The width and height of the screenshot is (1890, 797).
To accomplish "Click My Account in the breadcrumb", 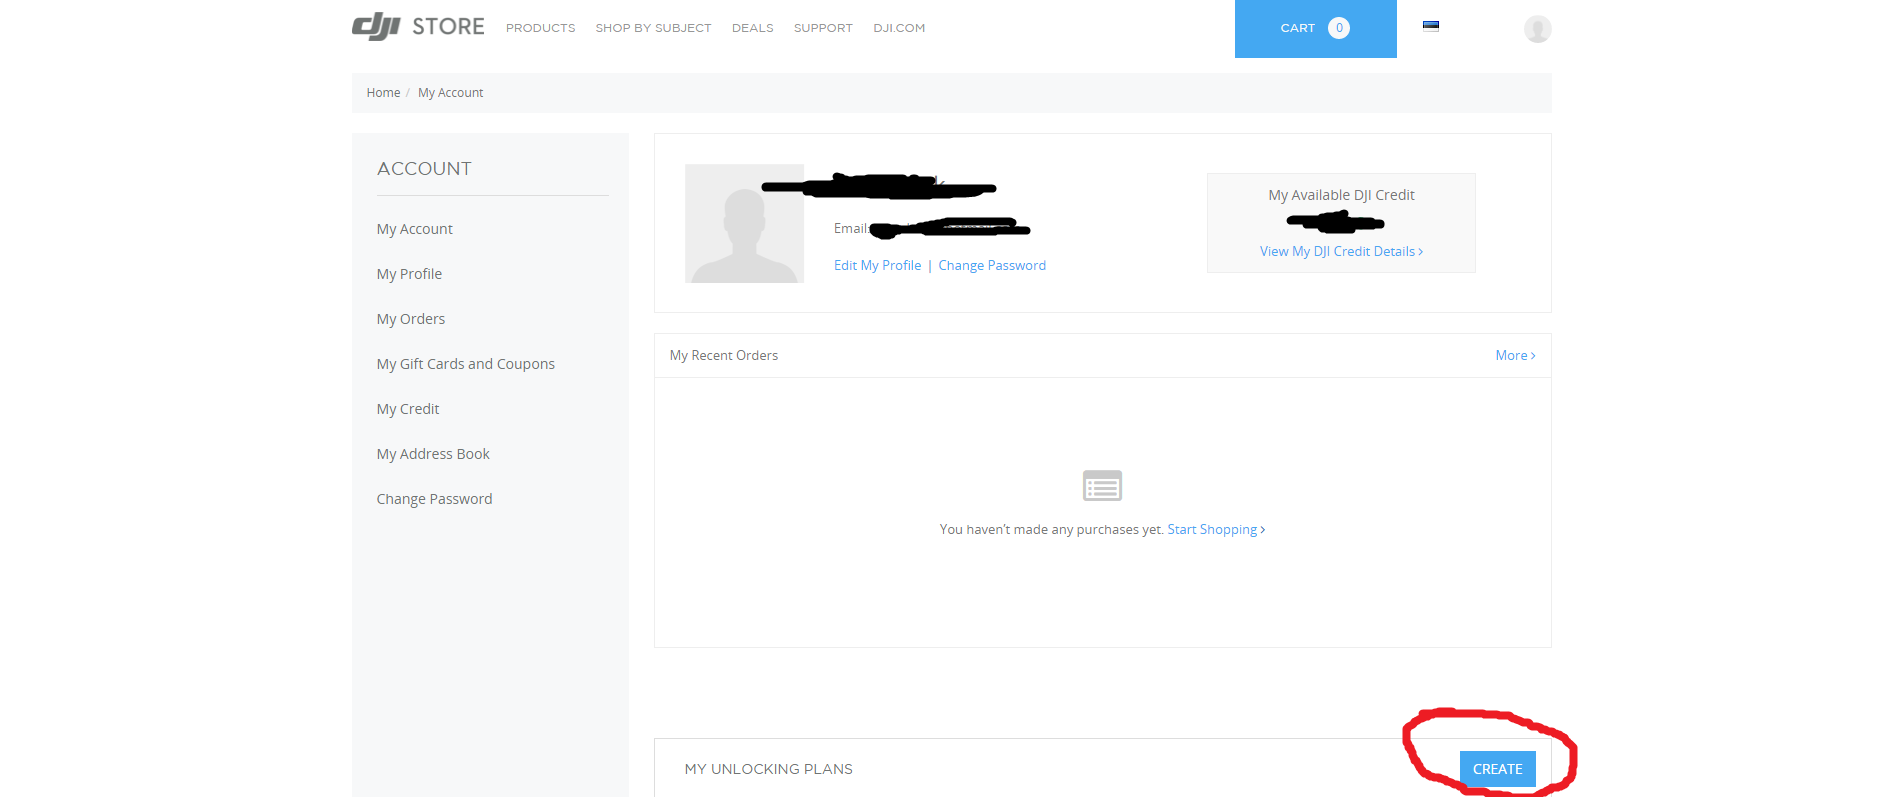I will click(450, 93).
